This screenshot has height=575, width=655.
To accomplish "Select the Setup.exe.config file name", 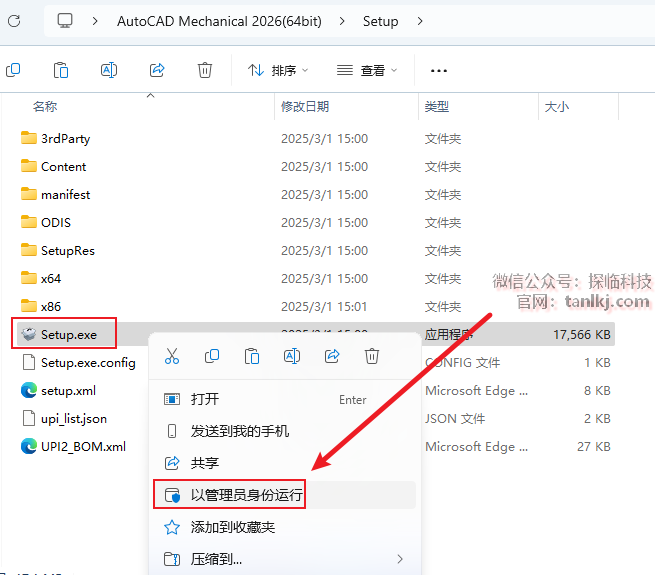I will [x=88, y=362].
